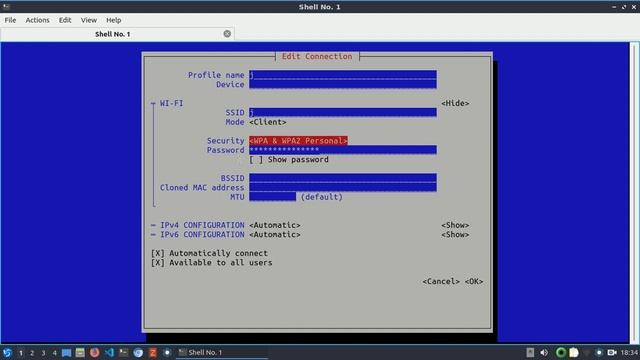
Task: Focus the BSSID field
Action: tap(343, 178)
